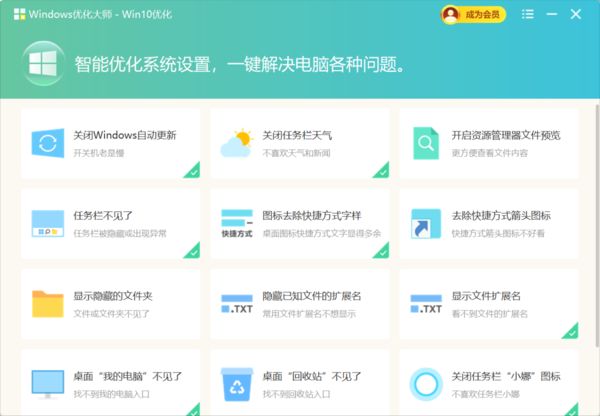
Task: Click the recycle bin icon
Action: point(236,383)
